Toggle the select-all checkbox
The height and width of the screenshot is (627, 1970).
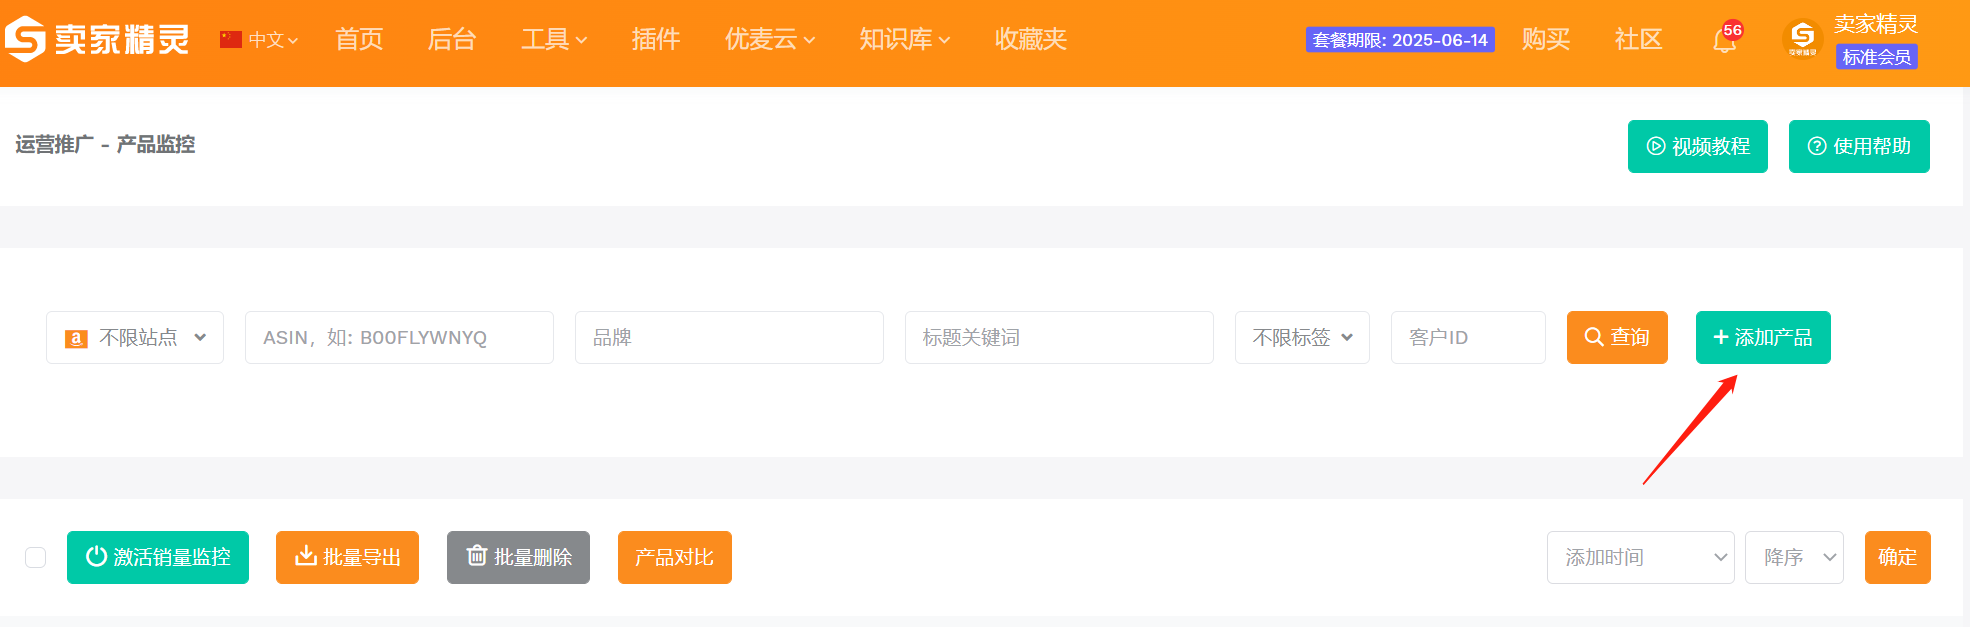point(36,557)
